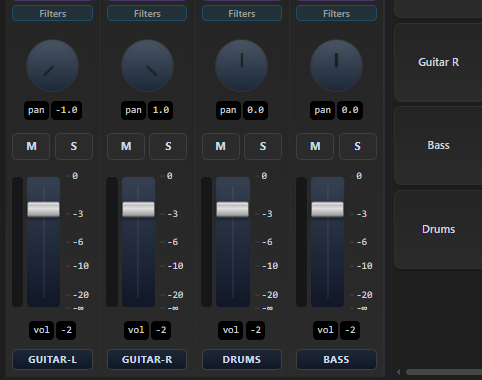The height and width of the screenshot is (380, 482).
Task: Mute the GUITAR-R channel
Action: [x=126, y=146]
